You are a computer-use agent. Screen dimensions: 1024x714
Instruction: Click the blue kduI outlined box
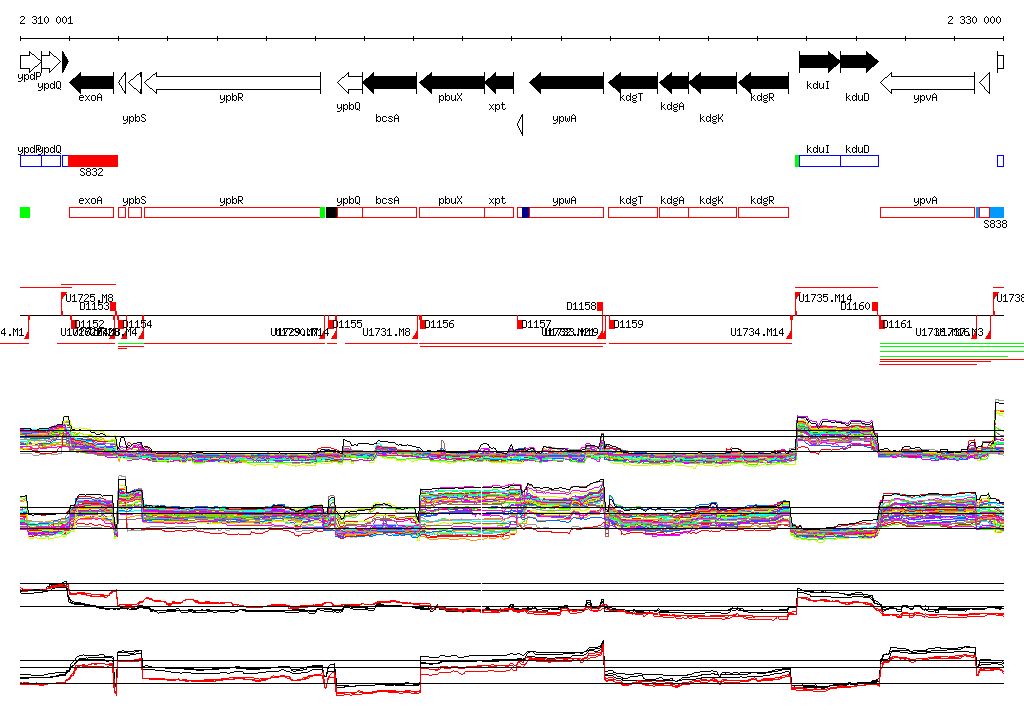[x=820, y=161]
